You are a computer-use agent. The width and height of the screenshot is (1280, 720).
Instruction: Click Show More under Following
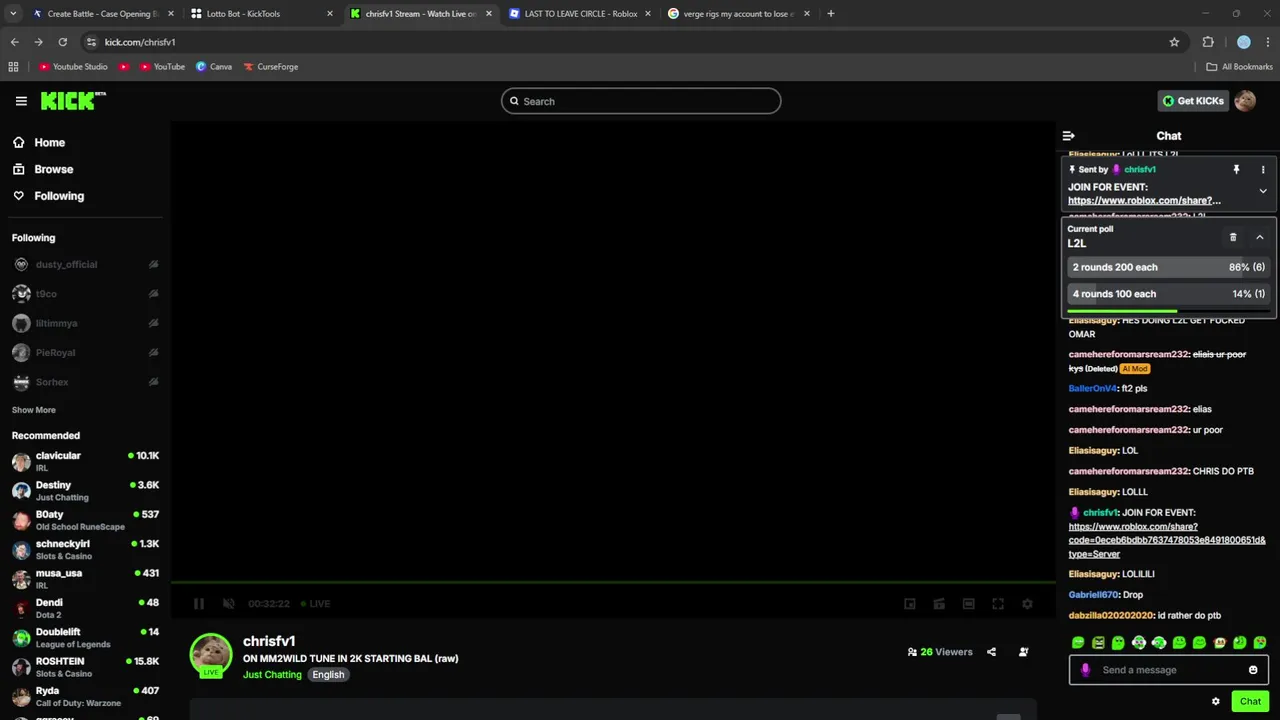pos(34,410)
